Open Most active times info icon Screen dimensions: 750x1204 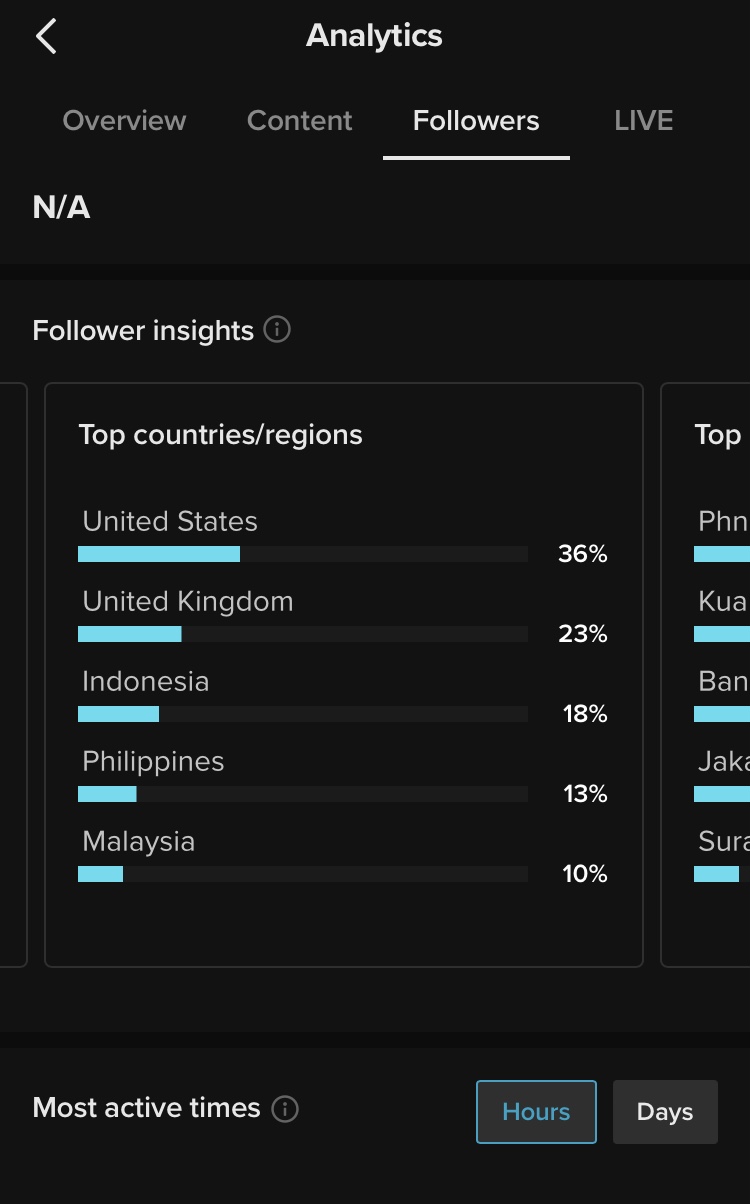pyautogui.click(x=285, y=1109)
